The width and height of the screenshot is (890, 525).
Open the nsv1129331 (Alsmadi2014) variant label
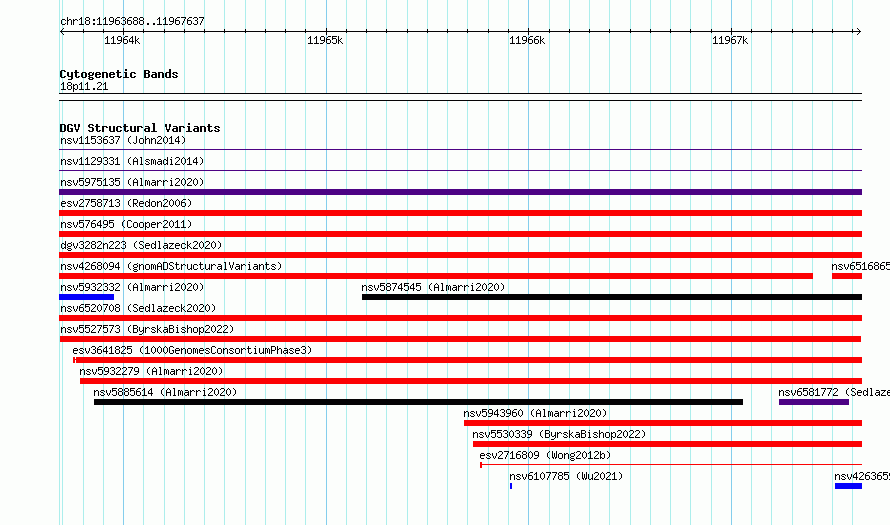tap(132, 161)
